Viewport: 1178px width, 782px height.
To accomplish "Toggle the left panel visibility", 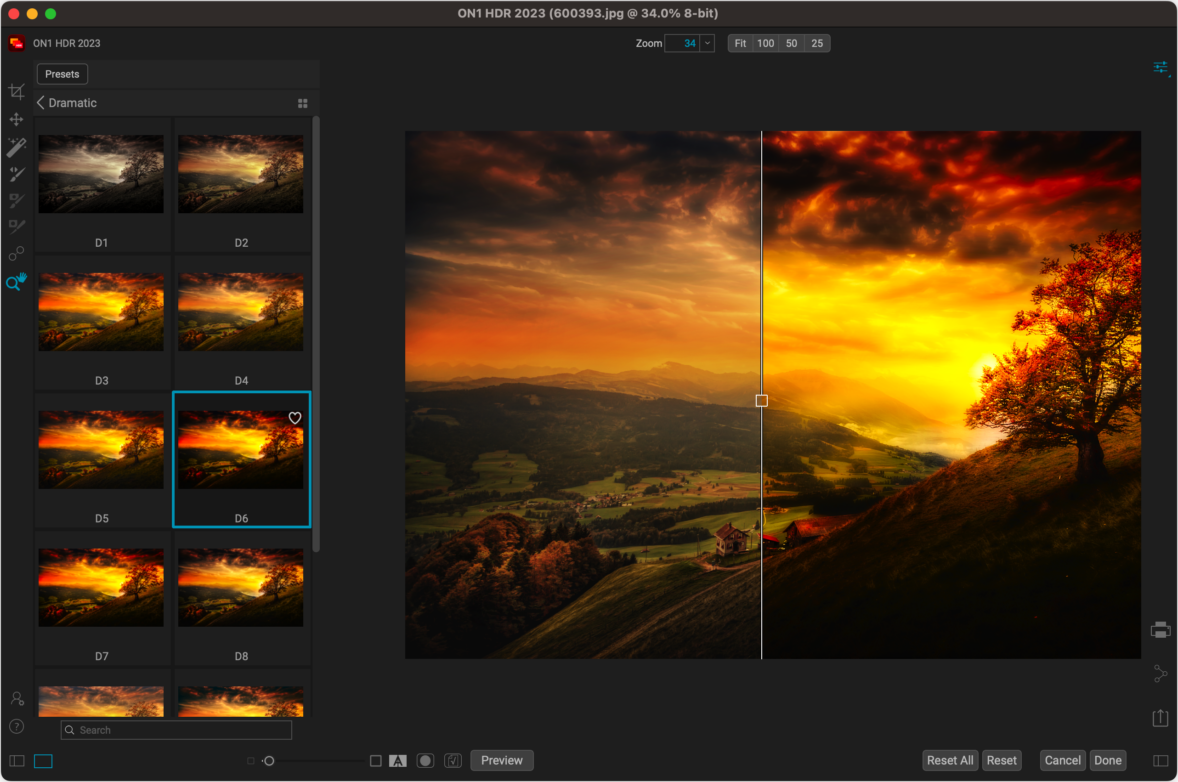I will [17, 761].
